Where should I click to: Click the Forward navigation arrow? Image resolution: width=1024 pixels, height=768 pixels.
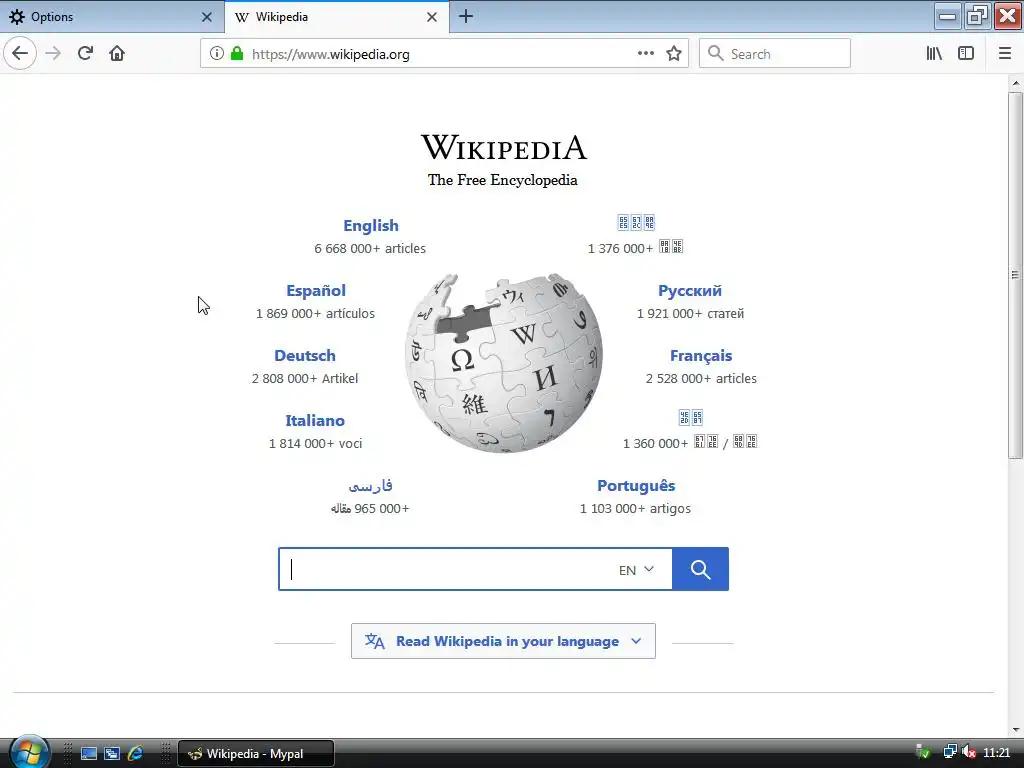53,54
